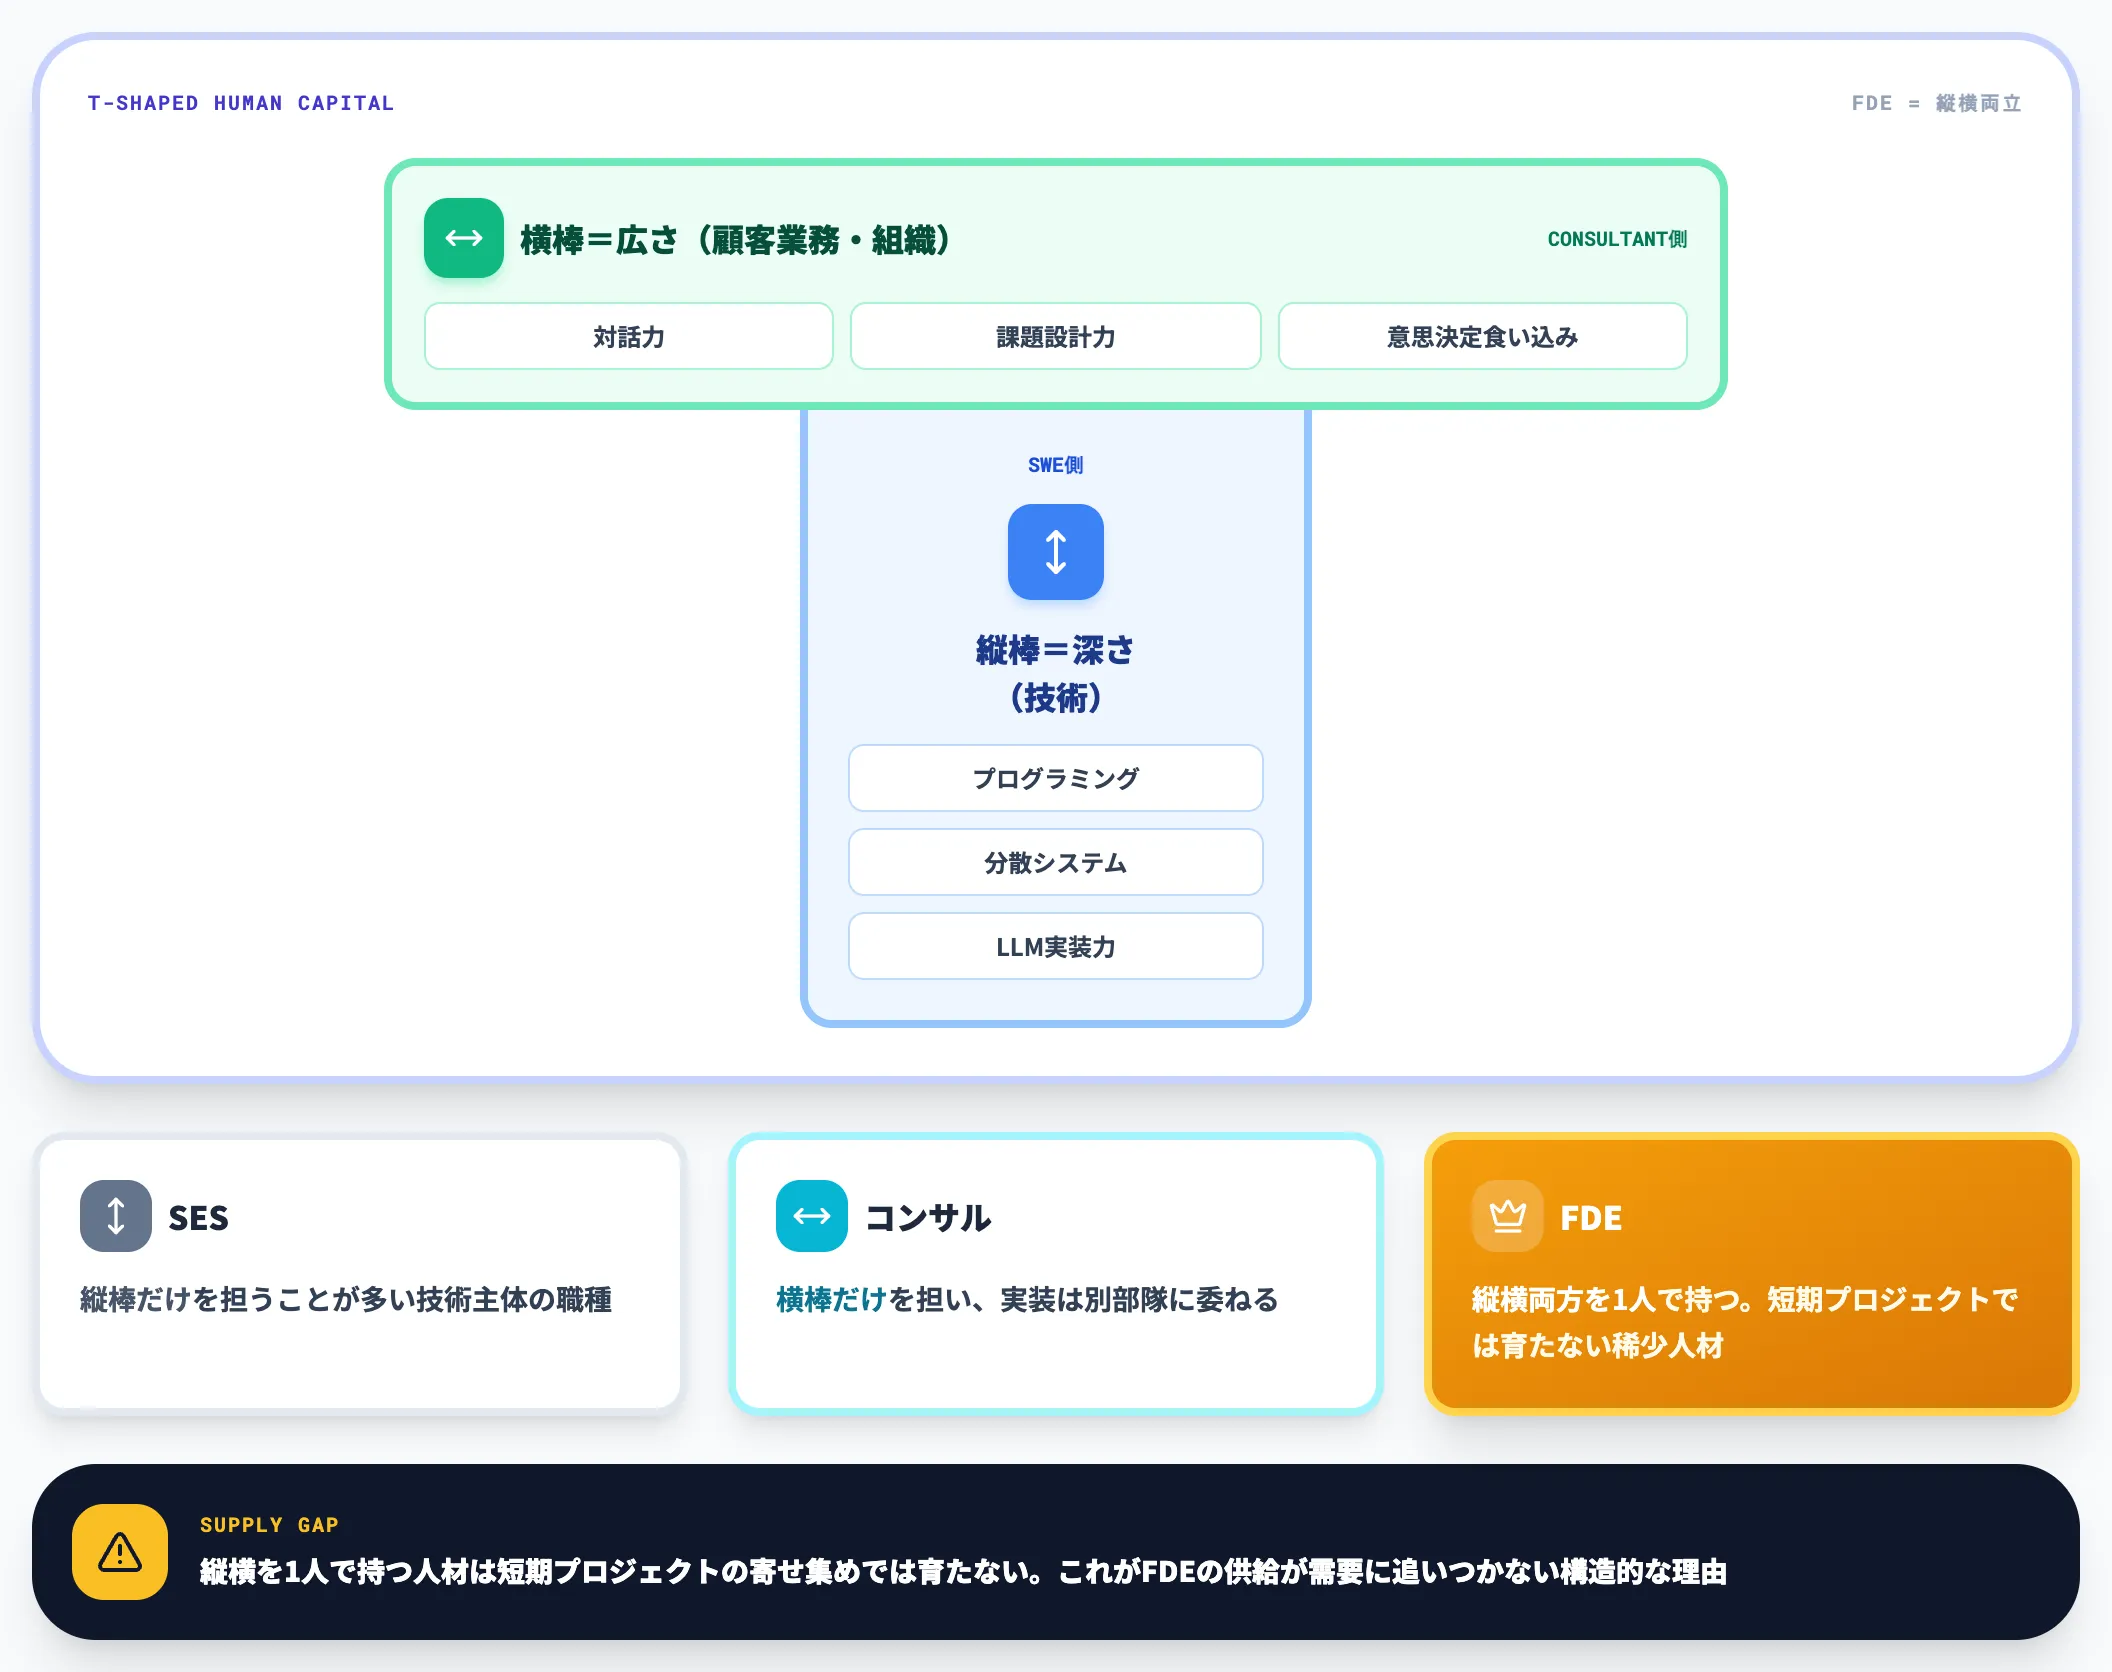Click the cyan コンサル horizontal arrow icon
This screenshot has height=1672, width=2112.
pyautogui.click(x=811, y=1216)
